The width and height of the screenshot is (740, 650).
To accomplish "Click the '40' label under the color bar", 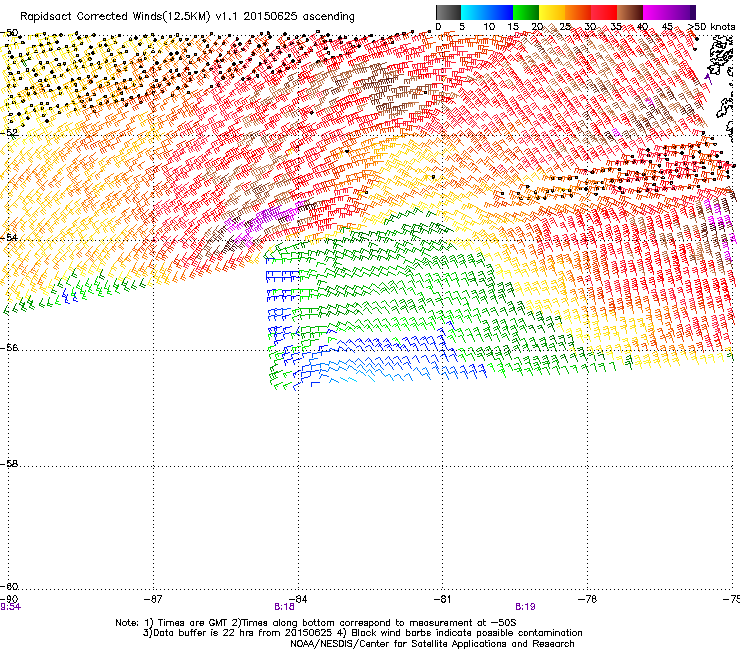I will pos(642,27).
